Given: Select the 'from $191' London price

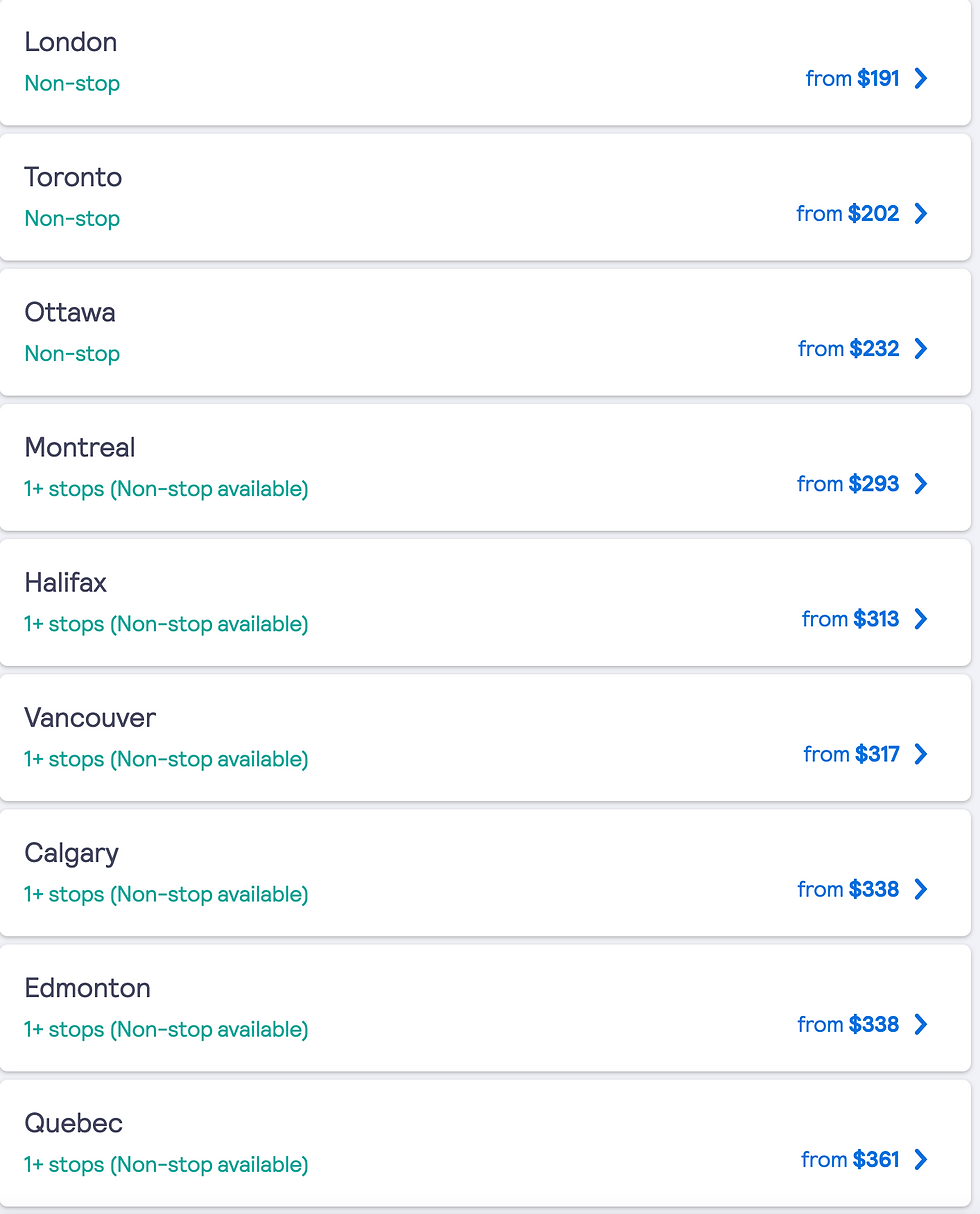Looking at the screenshot, I should click(853, 78).
